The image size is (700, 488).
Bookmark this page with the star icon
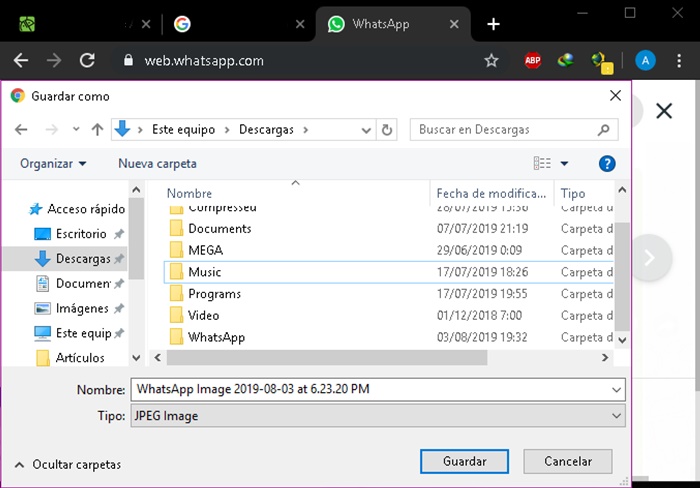pyautogui.click(x=492, y=60)
